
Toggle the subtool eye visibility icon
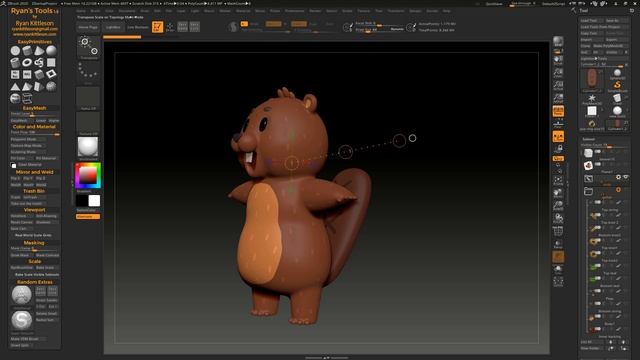pos(626,177)
